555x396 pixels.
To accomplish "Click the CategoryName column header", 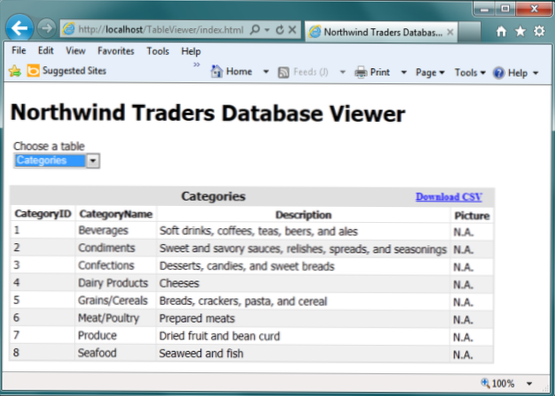I will [x=116, y=214].
